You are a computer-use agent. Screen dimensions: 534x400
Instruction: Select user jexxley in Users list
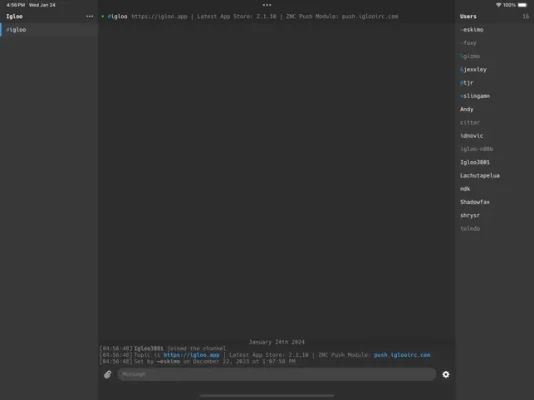click(x=473, y=69)
